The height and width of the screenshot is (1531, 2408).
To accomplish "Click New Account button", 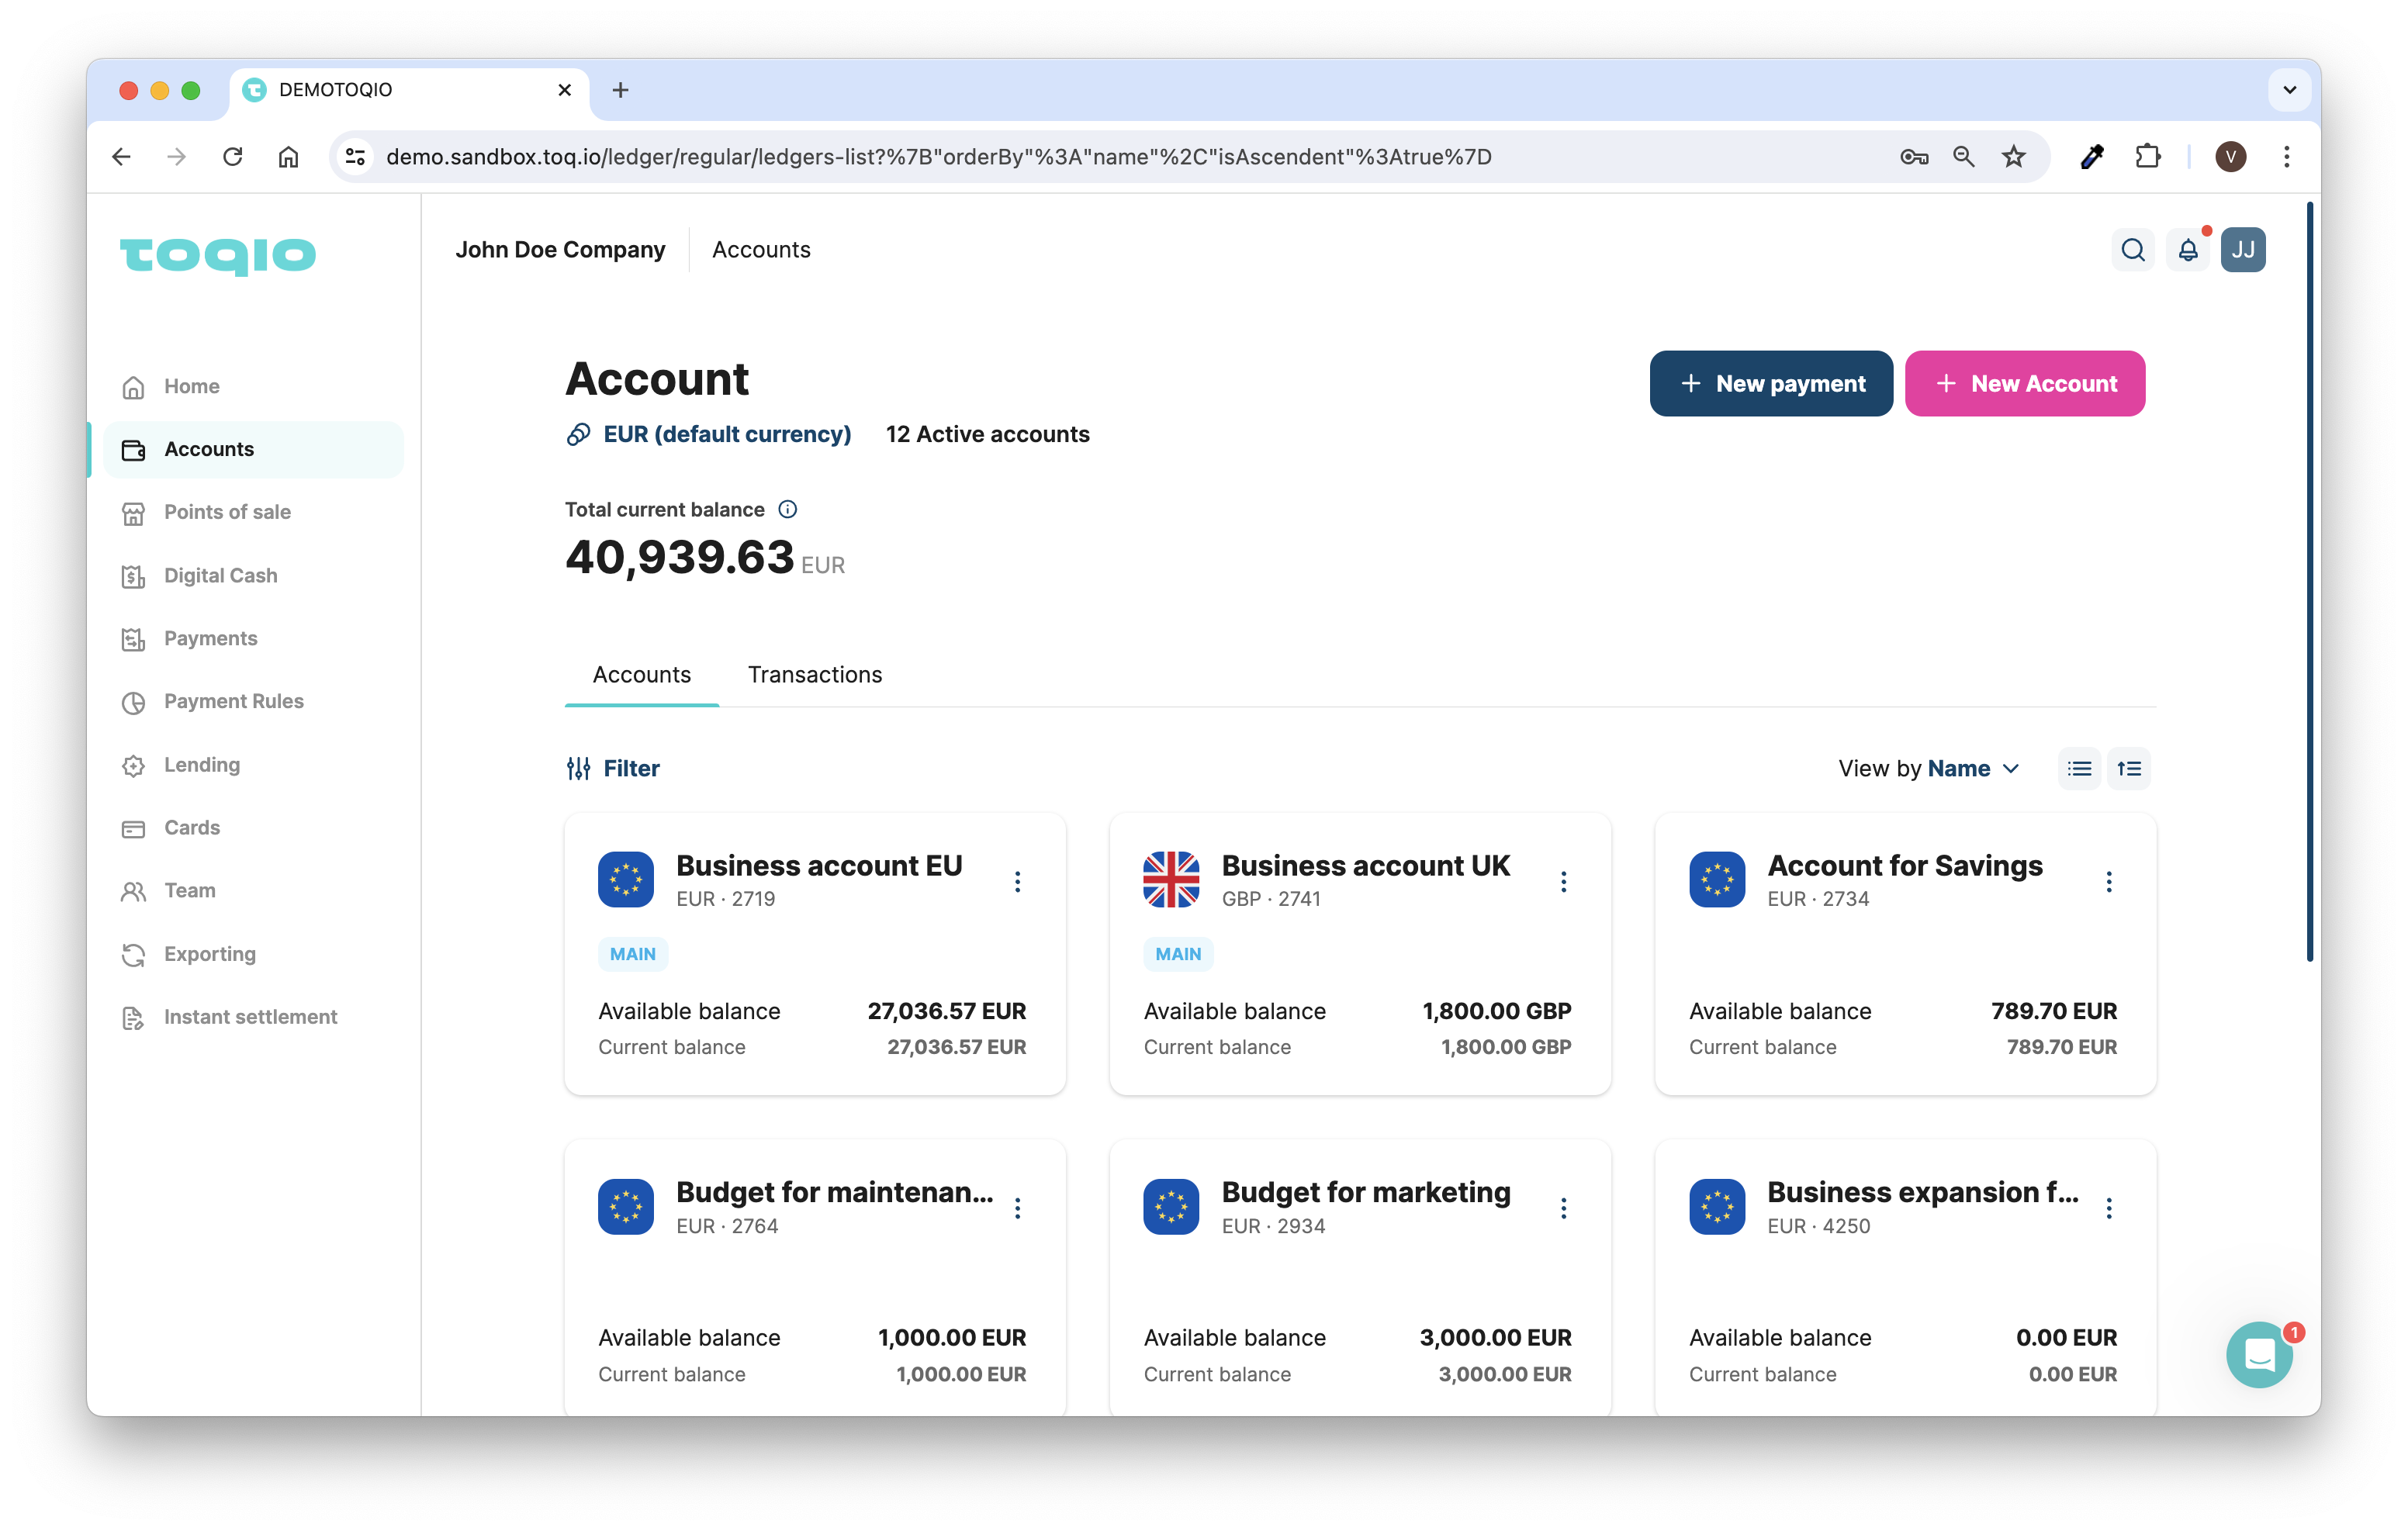I will [2024, 384].
